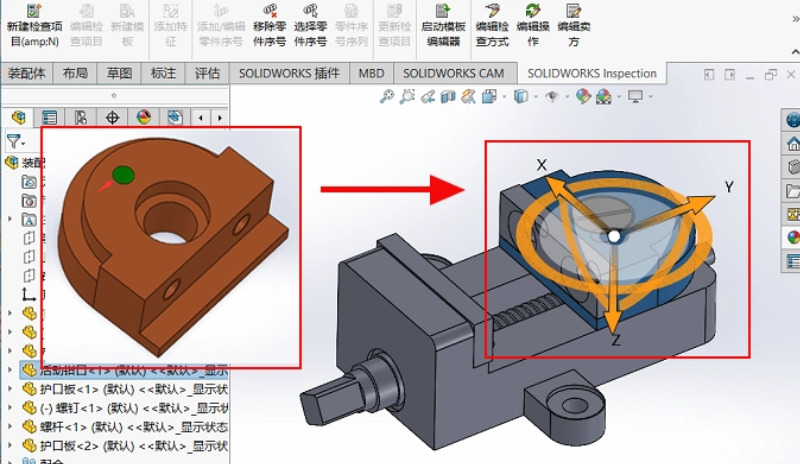Open the MBD tab

[371, 74]
